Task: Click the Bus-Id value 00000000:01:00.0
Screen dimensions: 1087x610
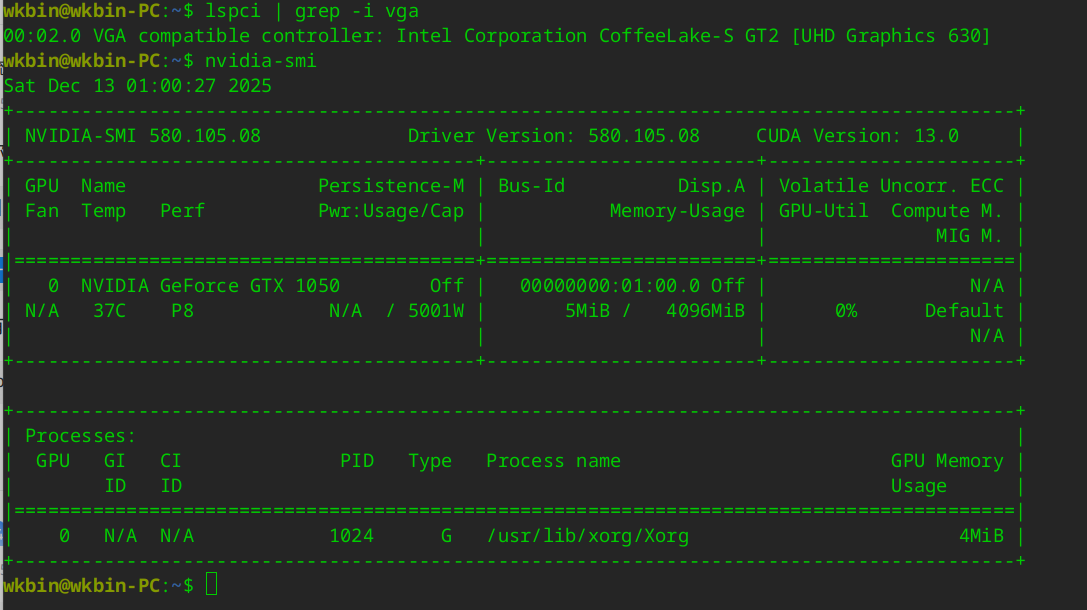Action: coord(610,286)
